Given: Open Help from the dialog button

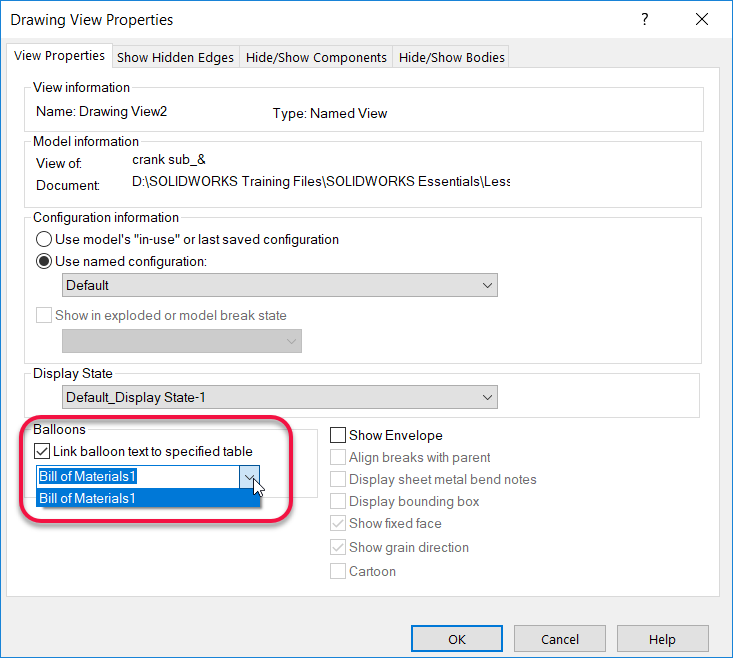Looking at the screenshot, I should [662, 639].
